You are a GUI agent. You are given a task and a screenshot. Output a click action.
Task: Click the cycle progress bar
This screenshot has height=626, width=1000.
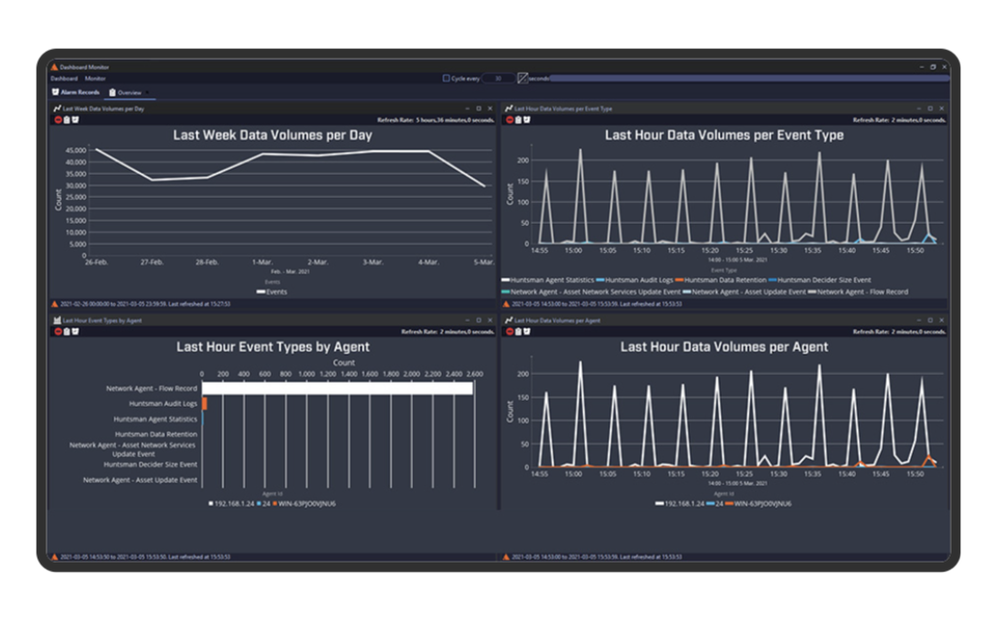pyautogui.click(x=749, y=78)
